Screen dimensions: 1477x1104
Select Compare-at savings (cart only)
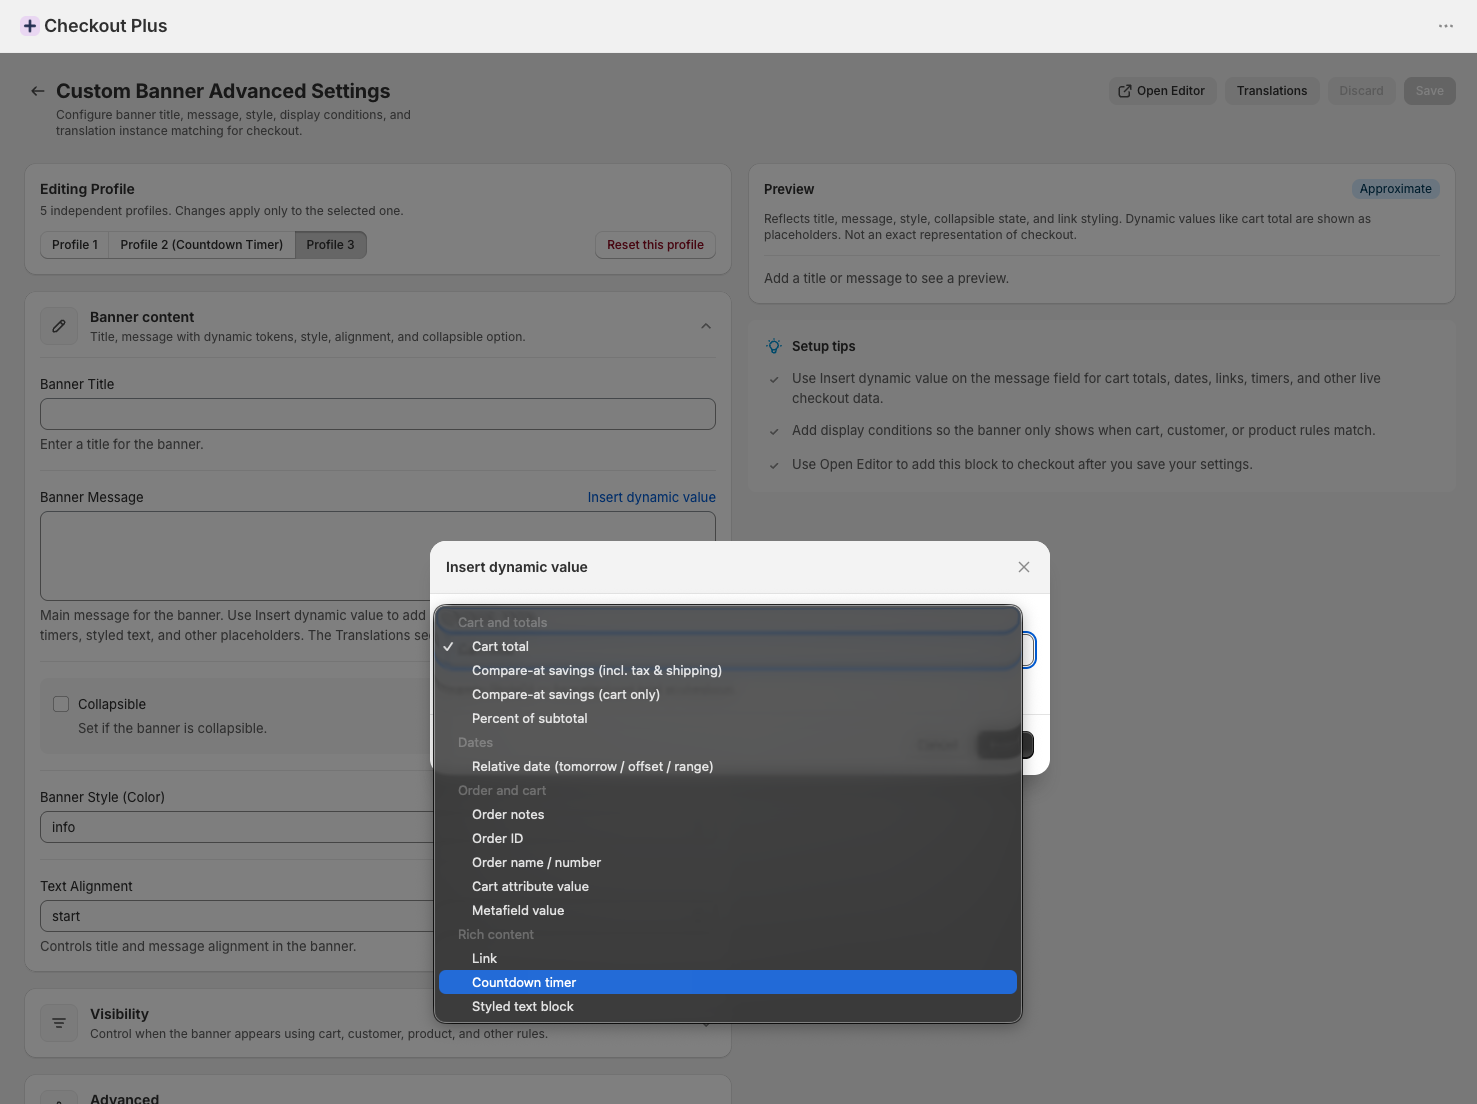pos(728,694)
